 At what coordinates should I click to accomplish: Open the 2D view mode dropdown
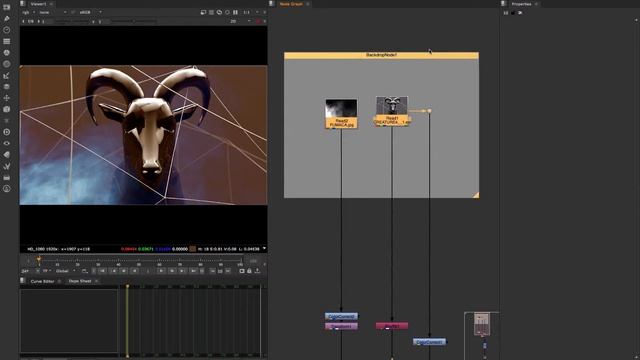(x=241, y=21)
